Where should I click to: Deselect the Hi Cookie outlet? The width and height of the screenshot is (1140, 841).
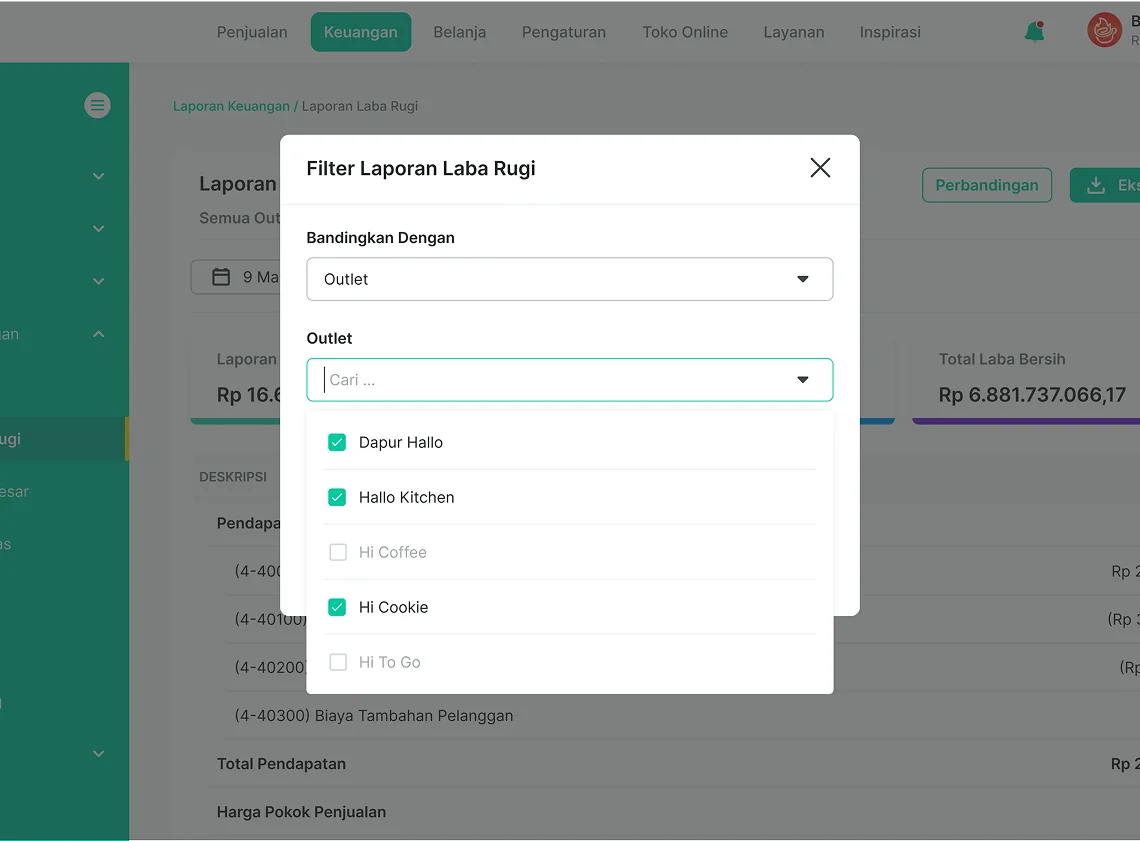[337, 607]
